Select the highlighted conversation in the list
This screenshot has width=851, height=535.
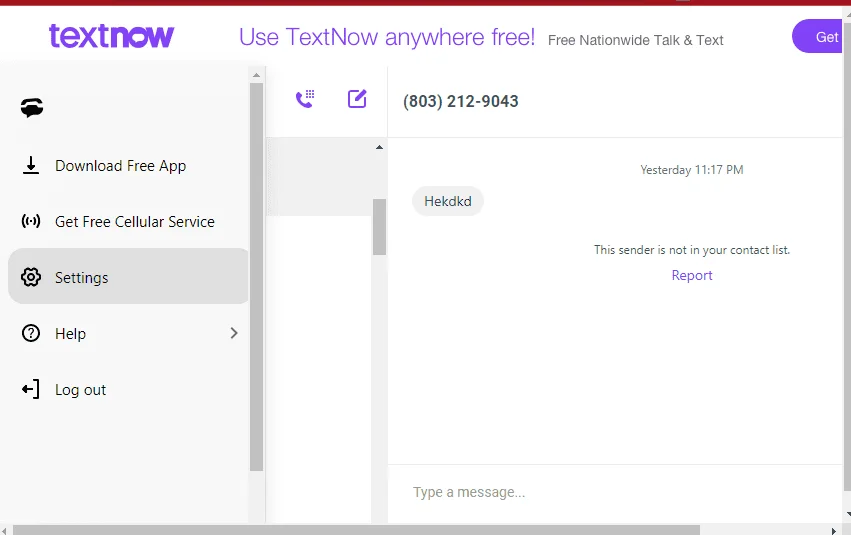coord(319,177)
